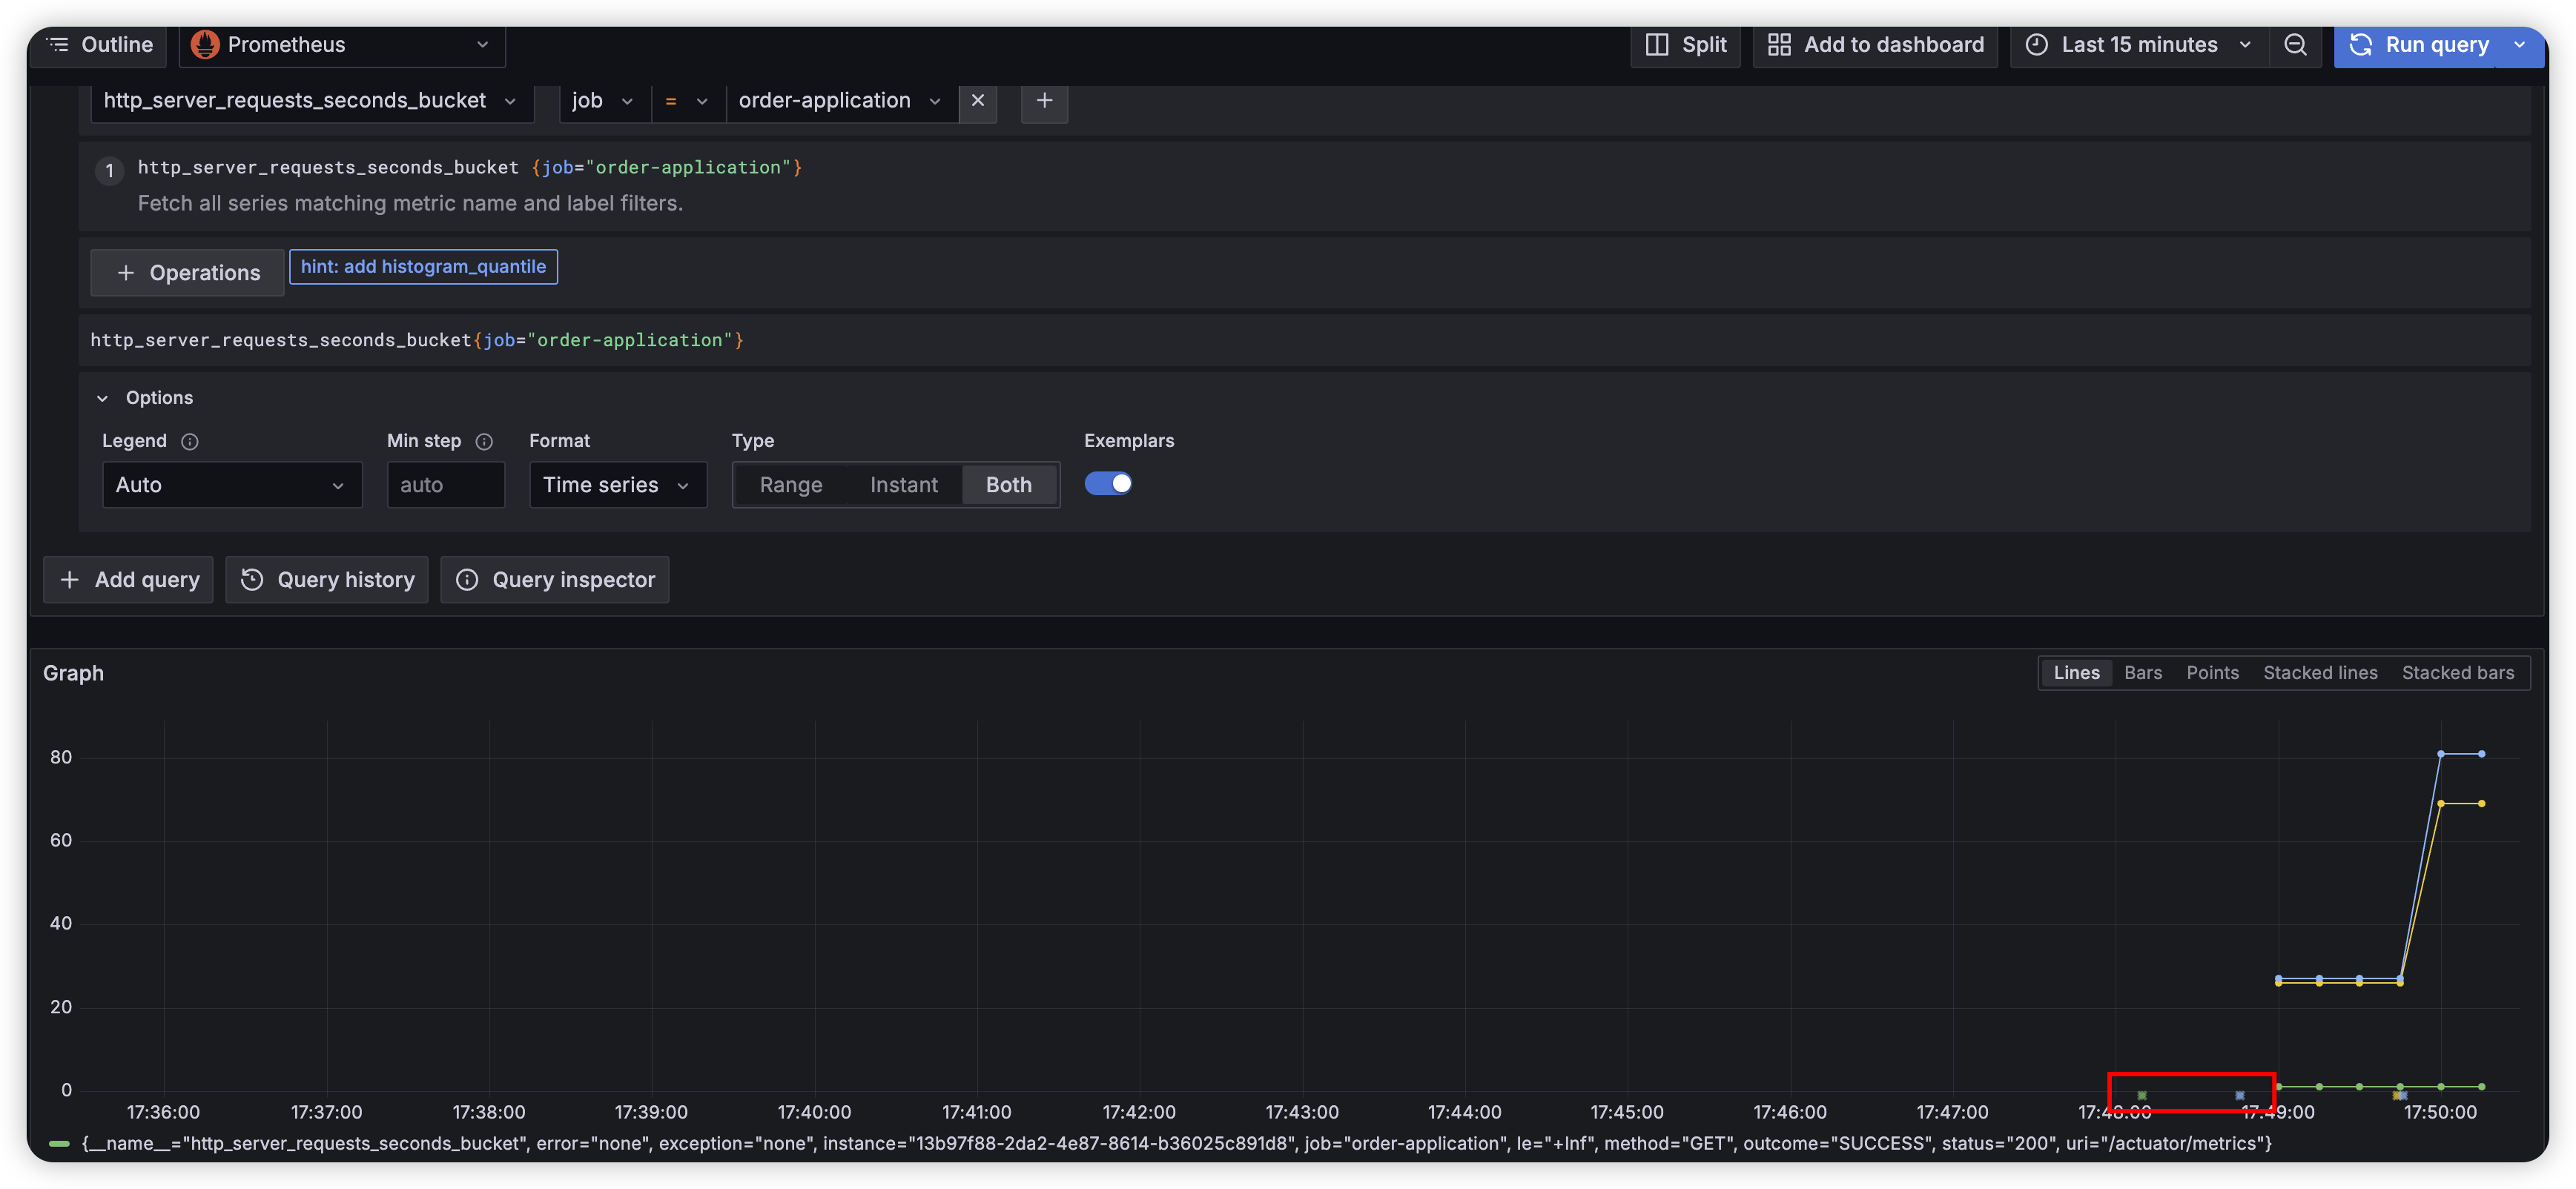Image resolution: width=2576 pixels, height=1189 pixels.
Task: Click the Split view icon button
Action: tap(1685, 45)
